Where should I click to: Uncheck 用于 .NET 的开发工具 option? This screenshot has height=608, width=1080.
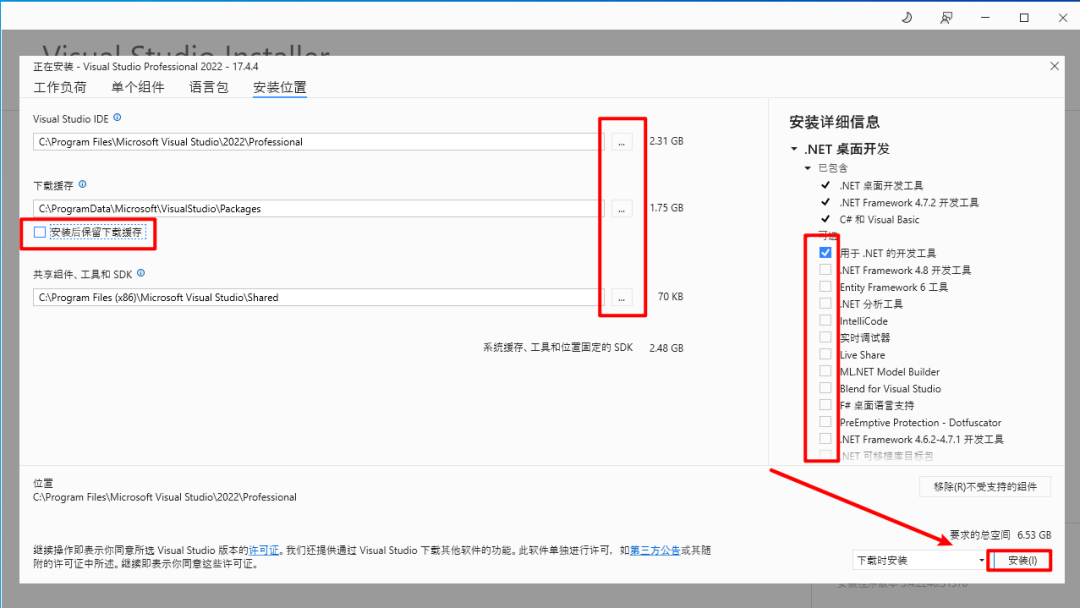pos(825,253)
